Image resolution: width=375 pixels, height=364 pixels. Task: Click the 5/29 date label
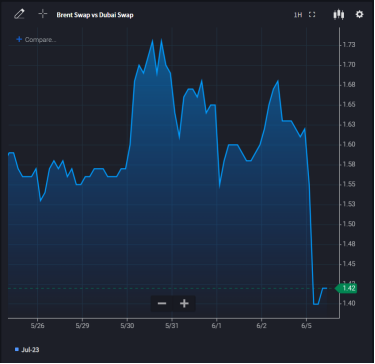point(82,325)
